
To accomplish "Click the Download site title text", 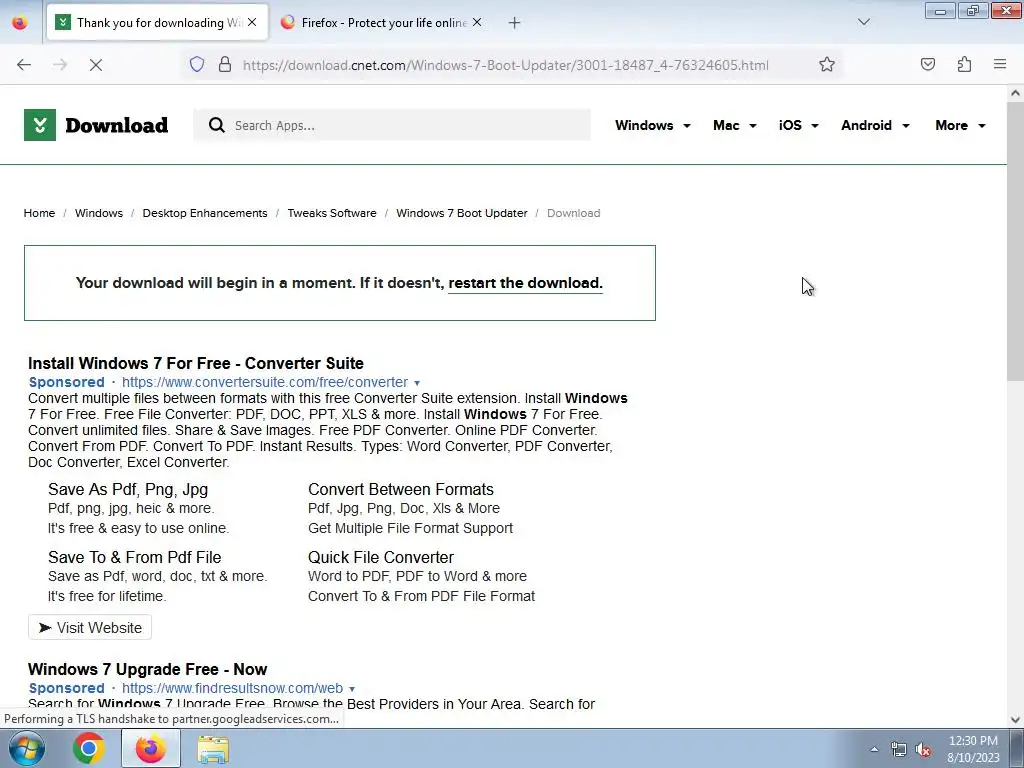I will click(x=116, y=125).
